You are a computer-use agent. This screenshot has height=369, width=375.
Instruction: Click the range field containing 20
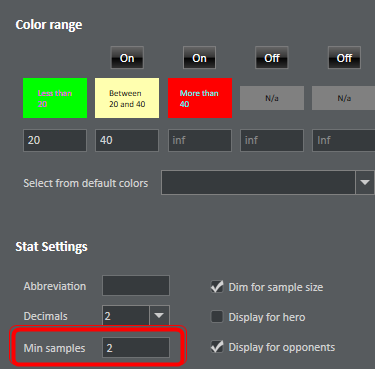click(x=55, y=140)
